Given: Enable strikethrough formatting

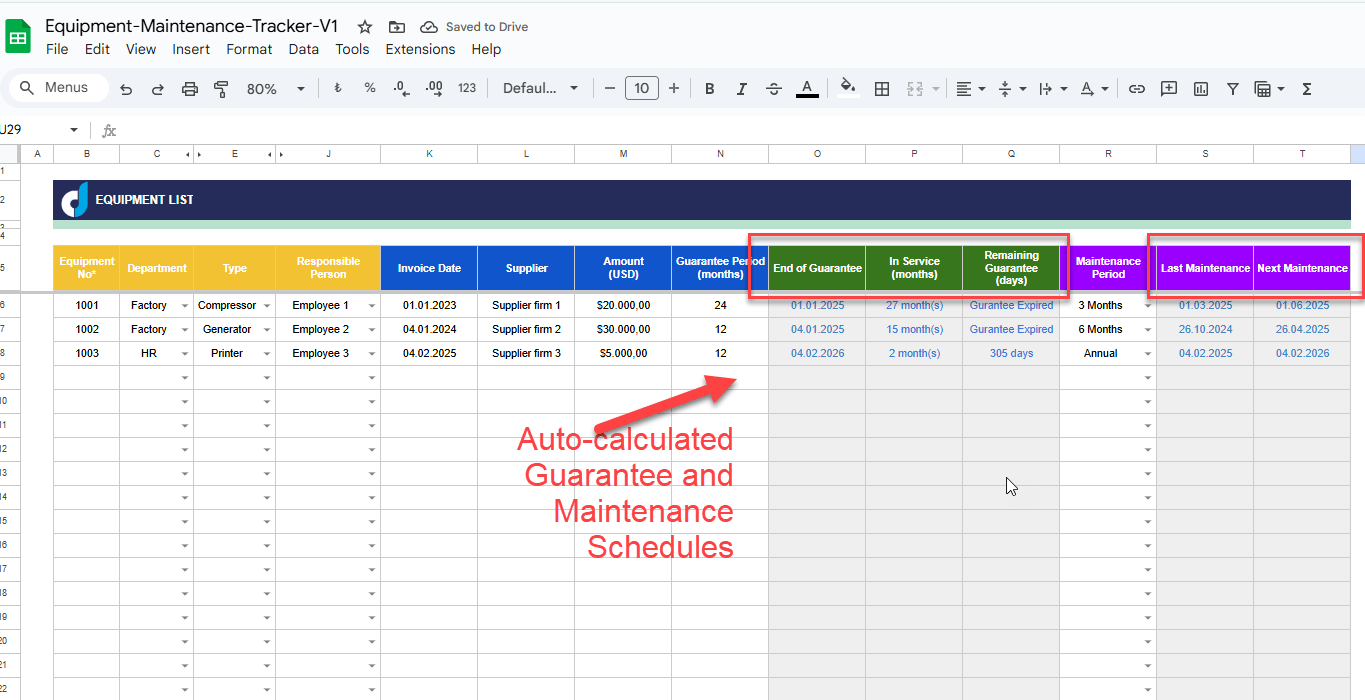Looking at the screenshot, I should (x=773, y=88).
